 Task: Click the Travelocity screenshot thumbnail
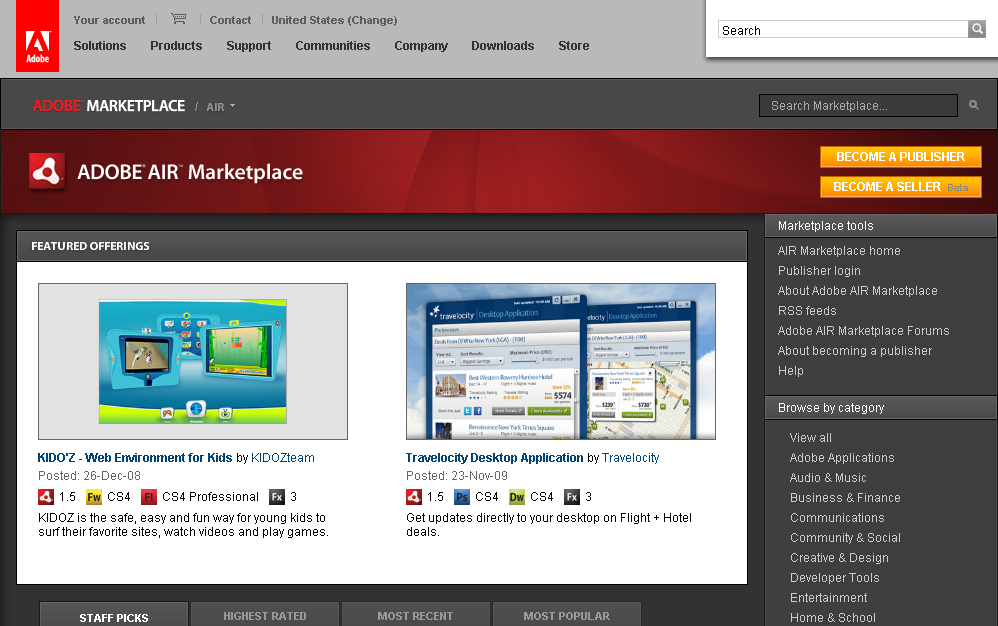561,361
